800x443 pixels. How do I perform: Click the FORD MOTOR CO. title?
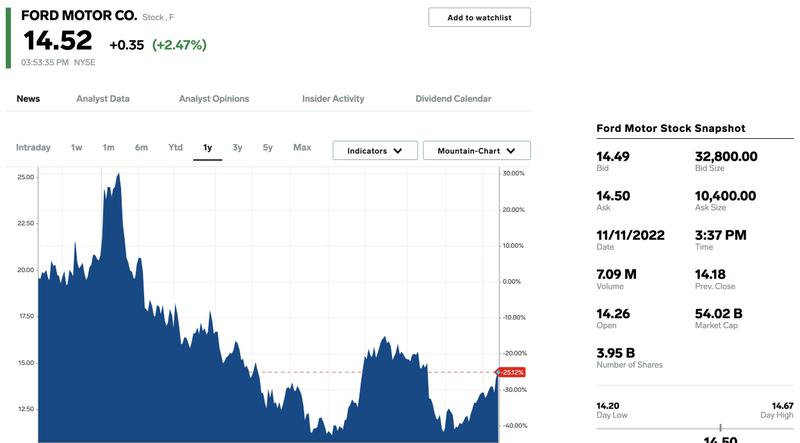79,16
